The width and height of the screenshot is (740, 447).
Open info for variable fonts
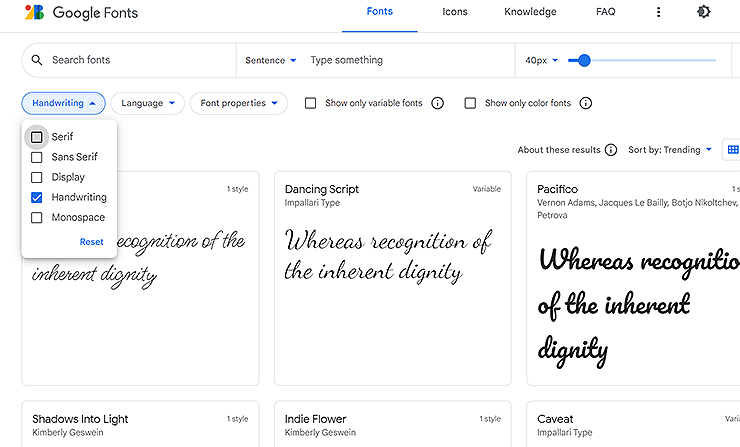[x=437, y=103]
